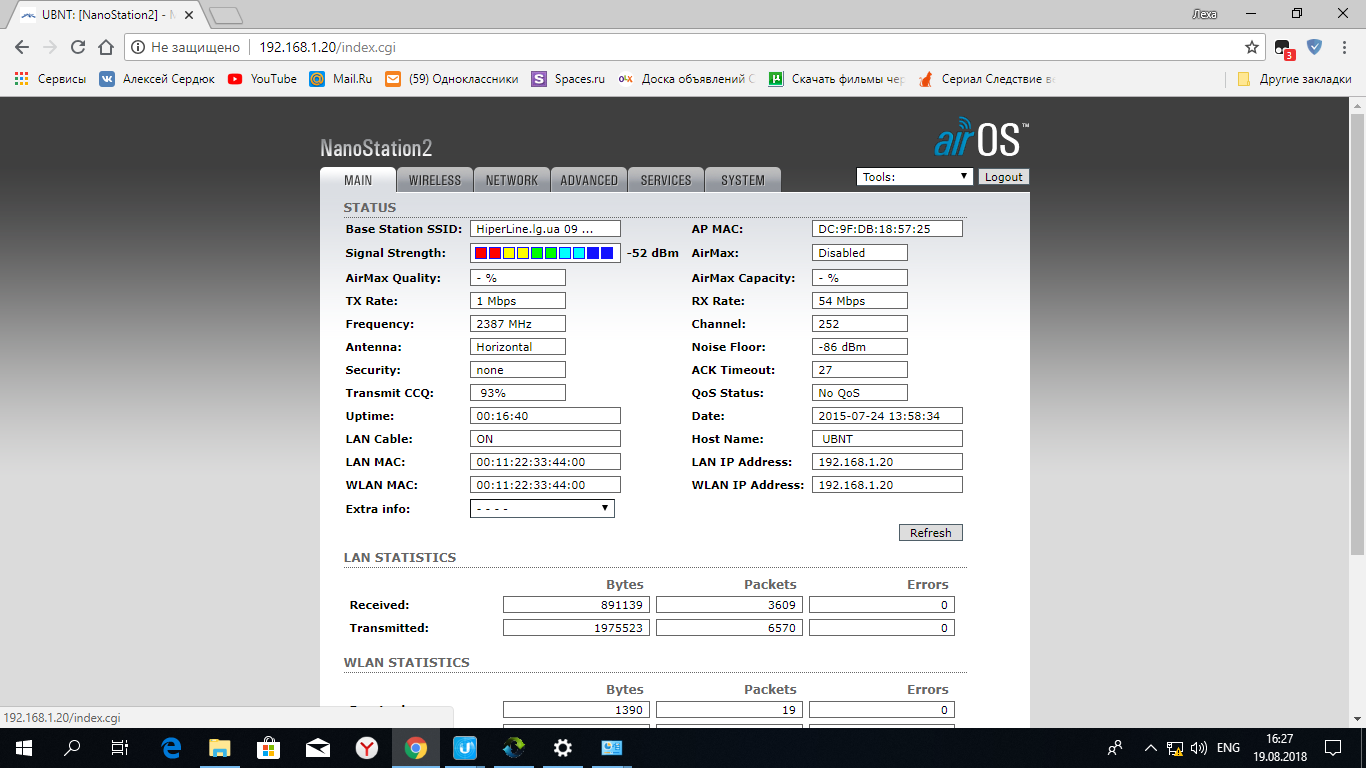Click the Transmit CCQ value 93%
The height and width of the screenshot is (768, 1366).
coord(517,393)
